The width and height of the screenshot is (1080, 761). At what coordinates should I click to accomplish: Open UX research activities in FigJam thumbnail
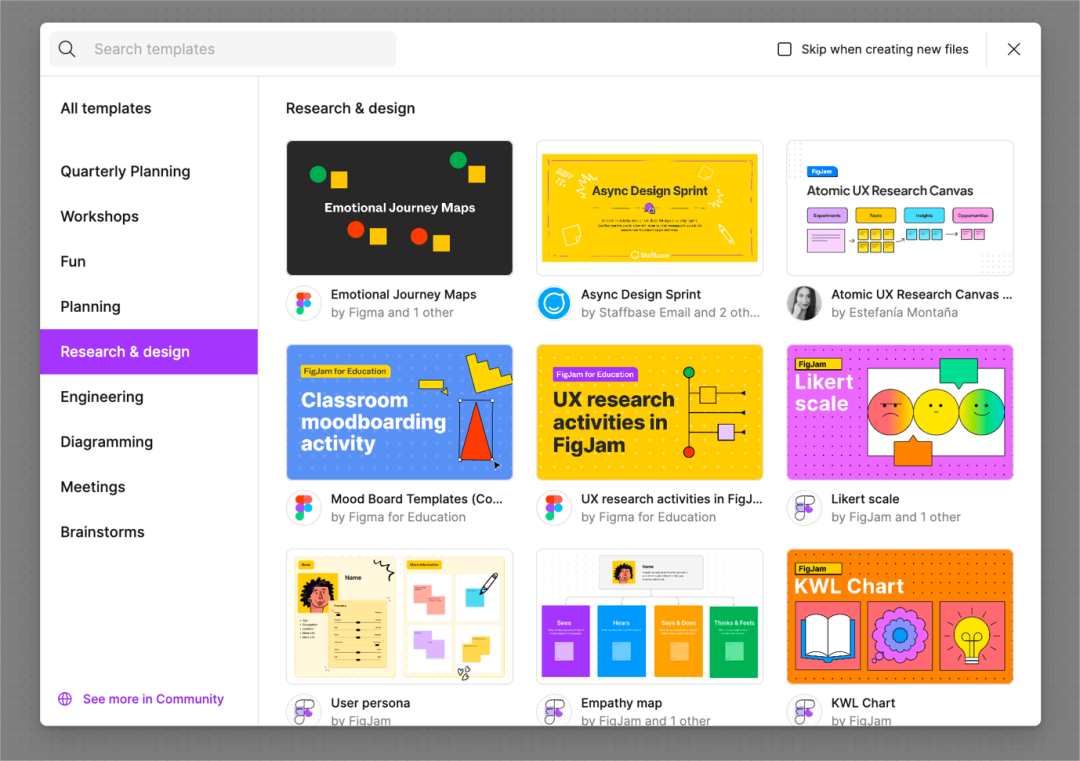[650, 413]
